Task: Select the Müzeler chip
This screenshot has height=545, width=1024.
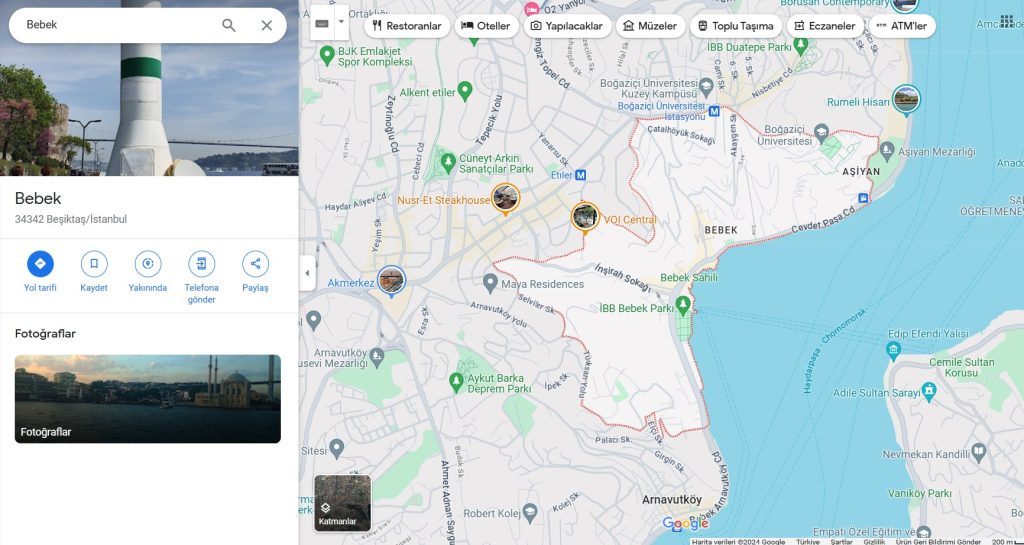Action: pos(650,26)
